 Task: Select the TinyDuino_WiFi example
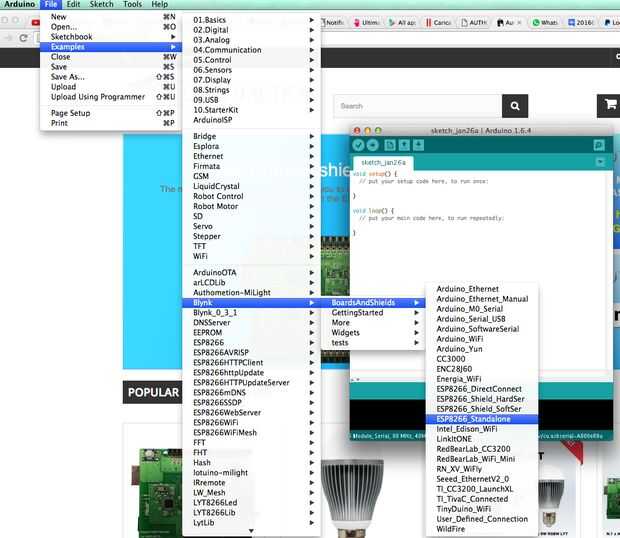click(x=482, y=509)
